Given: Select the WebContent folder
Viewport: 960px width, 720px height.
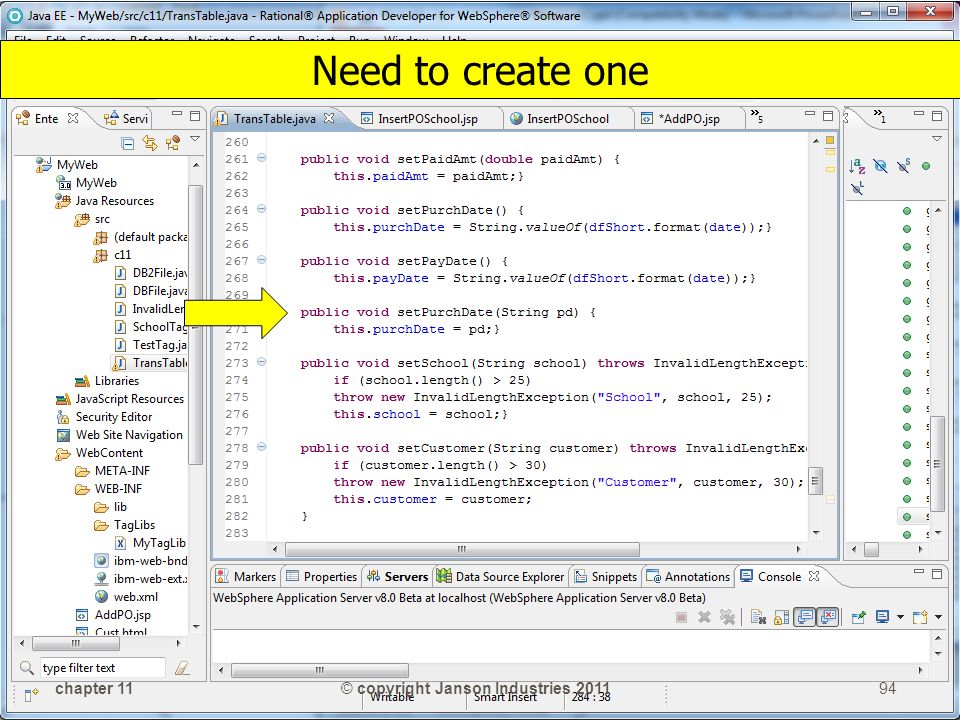Looking at the screenshot, I should coord(99,453).
